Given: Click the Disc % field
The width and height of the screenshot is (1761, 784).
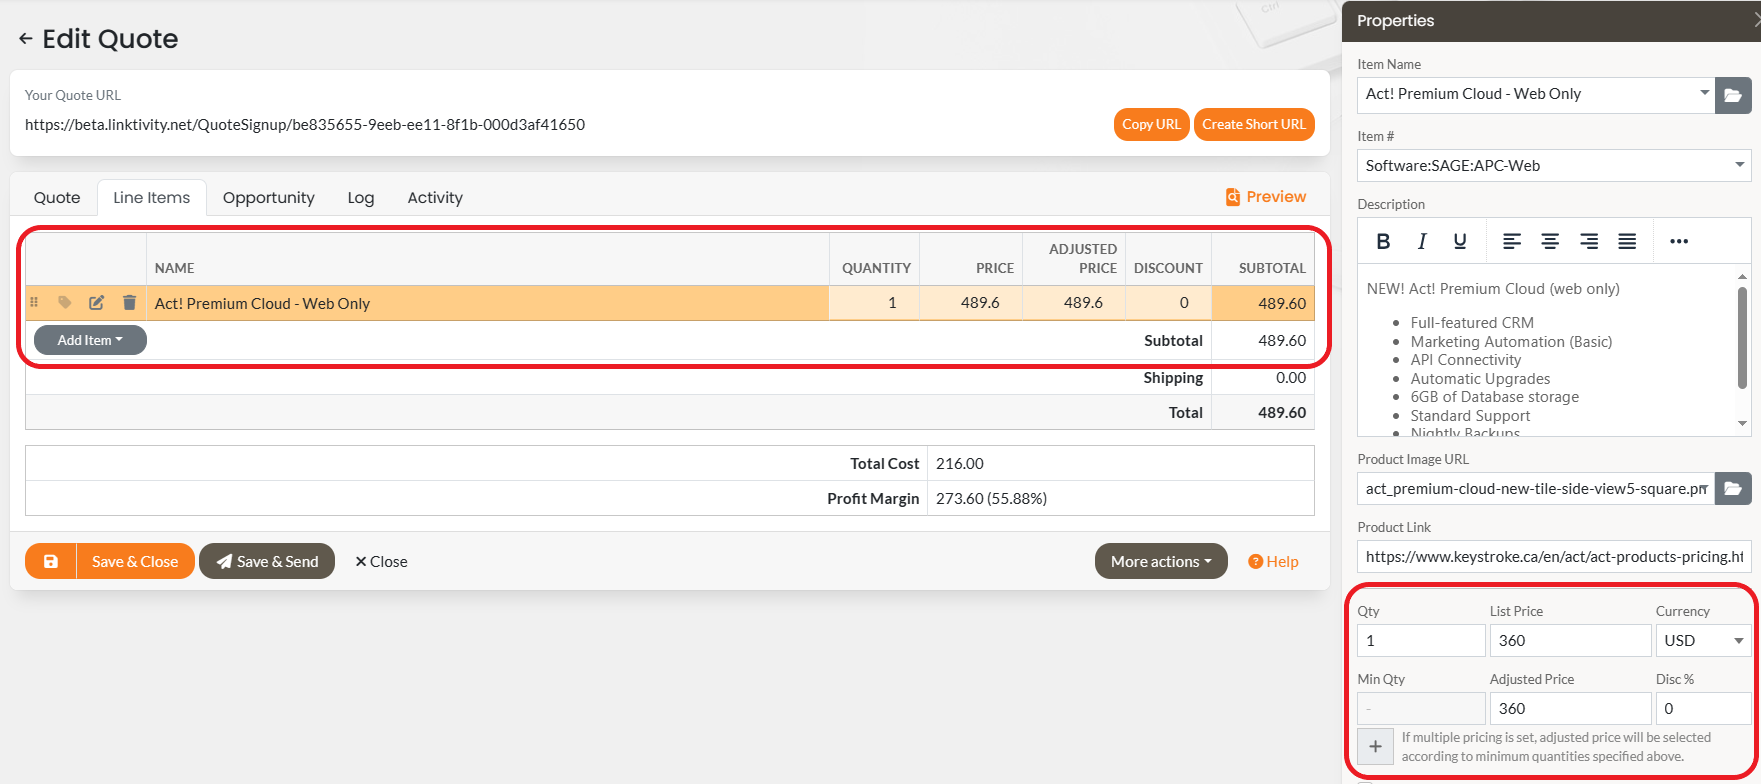Looking at the screenshot, I should (1703, 709).
